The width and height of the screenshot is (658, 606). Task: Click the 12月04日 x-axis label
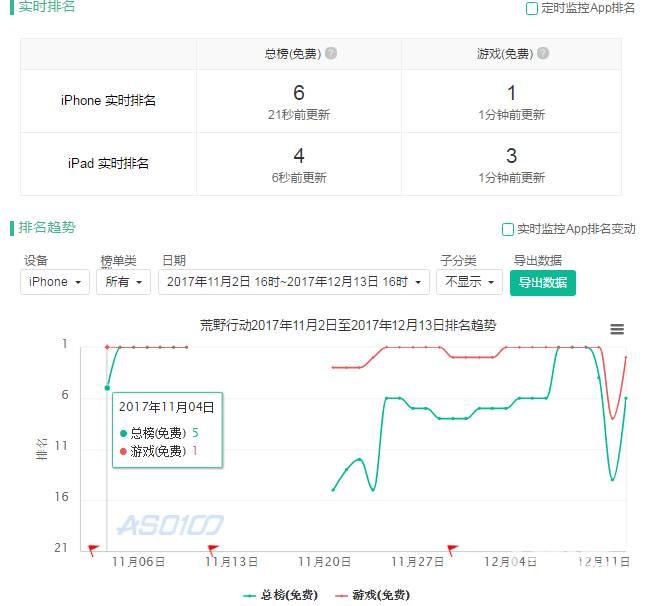tap(510, 562)
